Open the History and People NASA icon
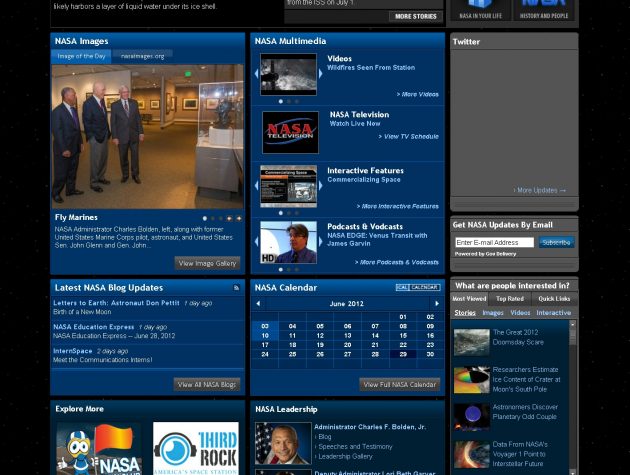 click(544, 10)
